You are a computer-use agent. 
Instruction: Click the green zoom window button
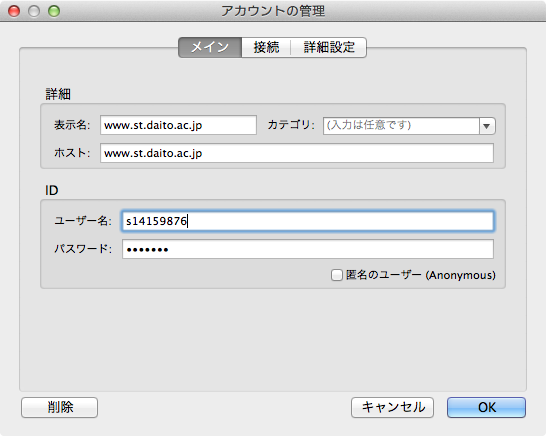coord(54,11)
